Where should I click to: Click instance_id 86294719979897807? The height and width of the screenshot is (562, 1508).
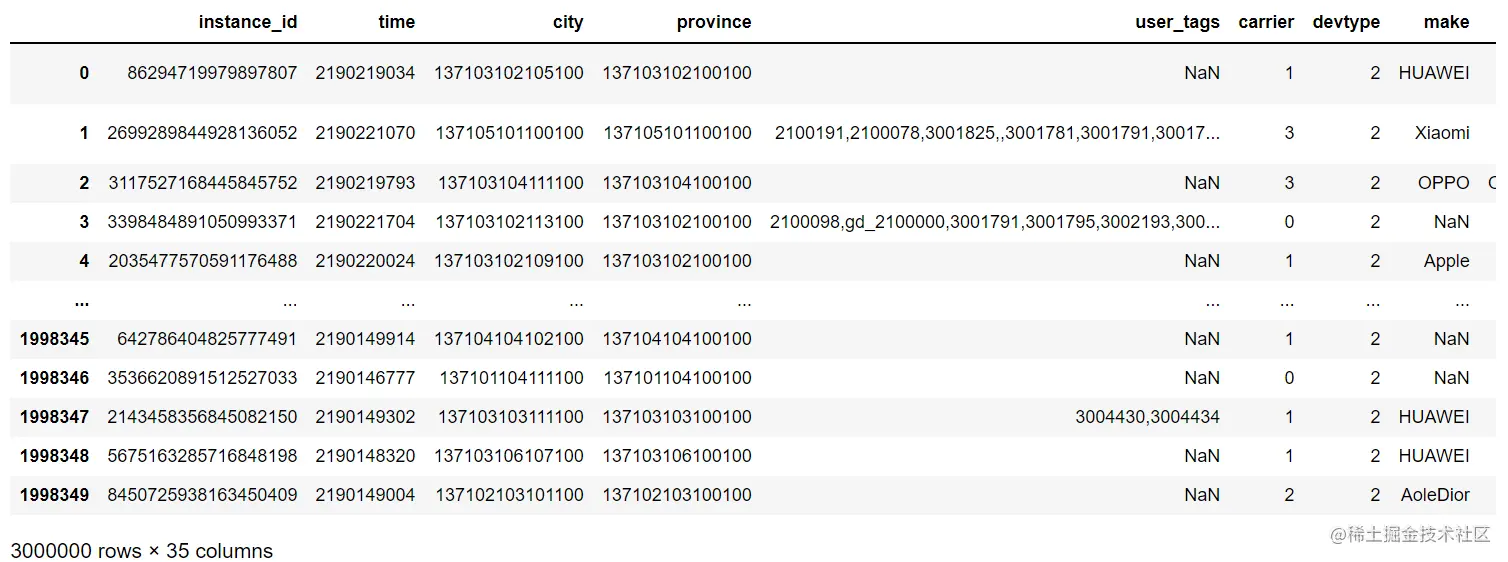(212, 73)
